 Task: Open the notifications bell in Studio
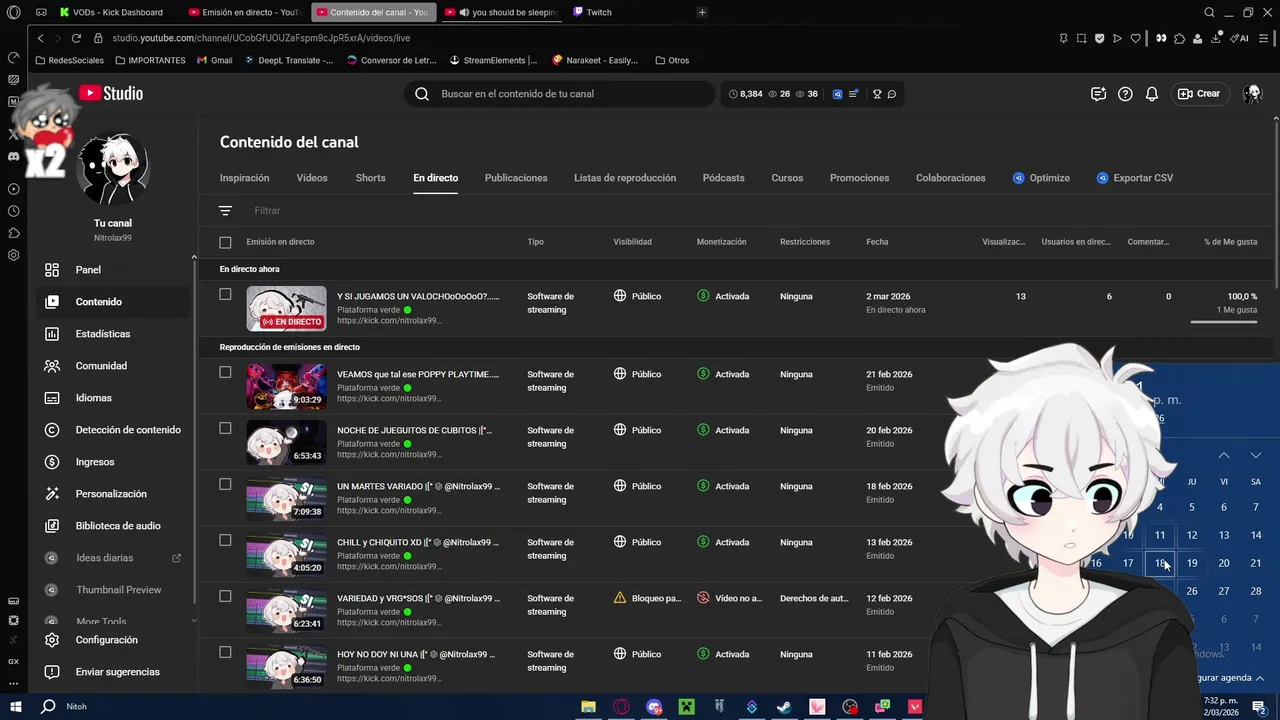[x=1152, y=94]
